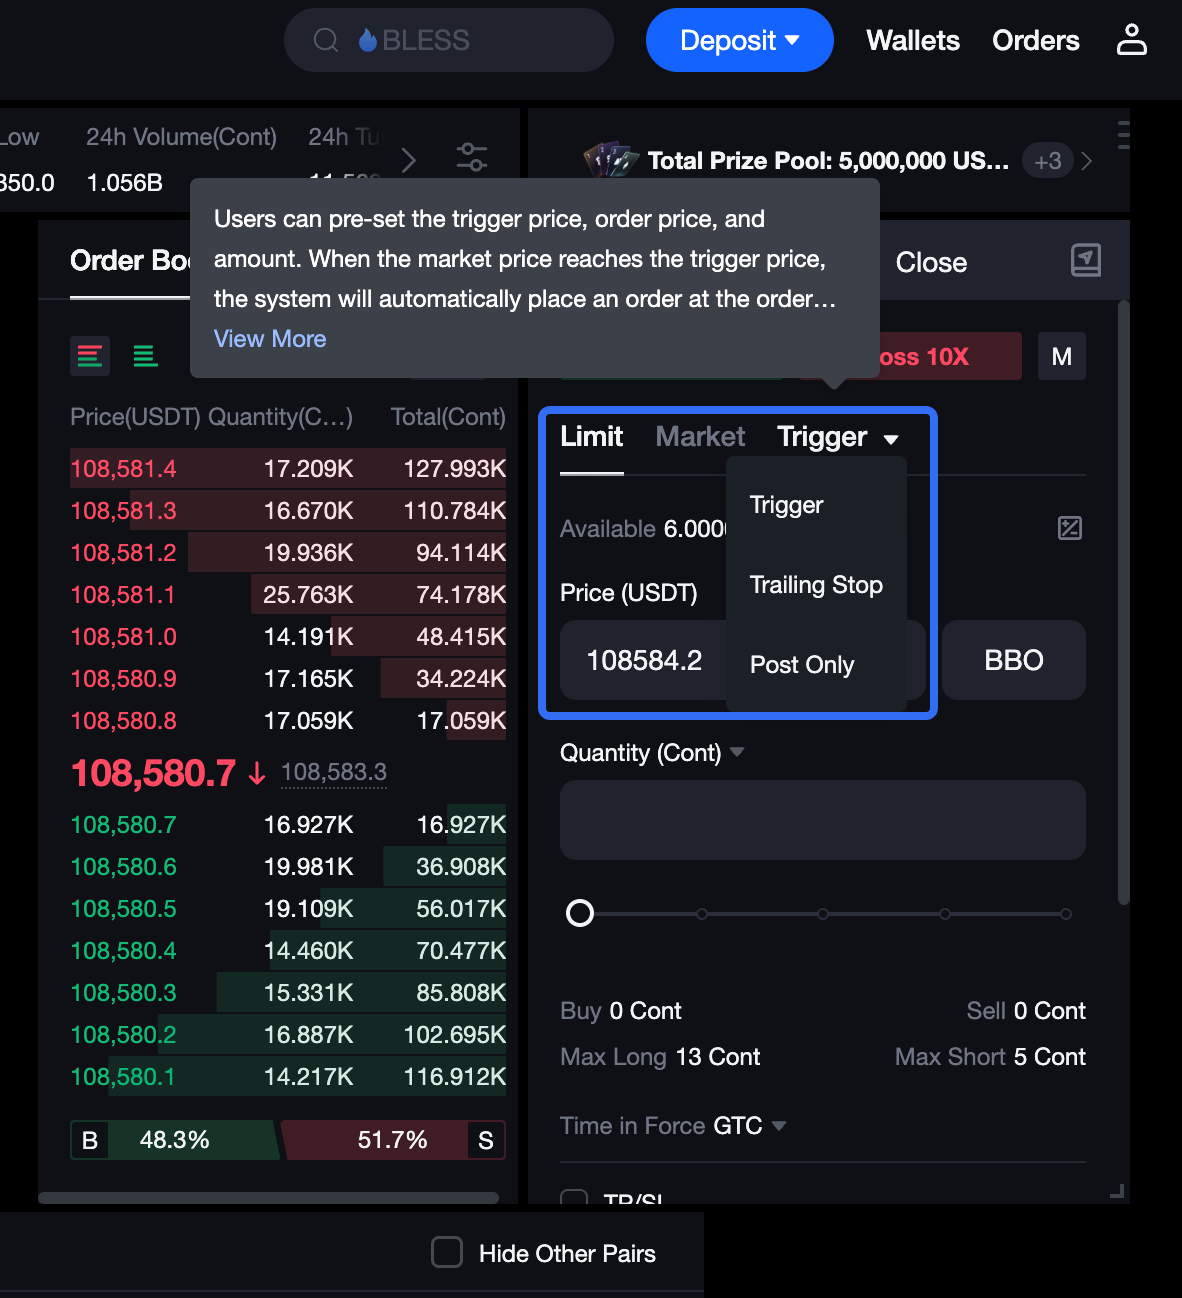Select the buy-only order book view icon
1182x1298 pixels.
tap(146, 356)
